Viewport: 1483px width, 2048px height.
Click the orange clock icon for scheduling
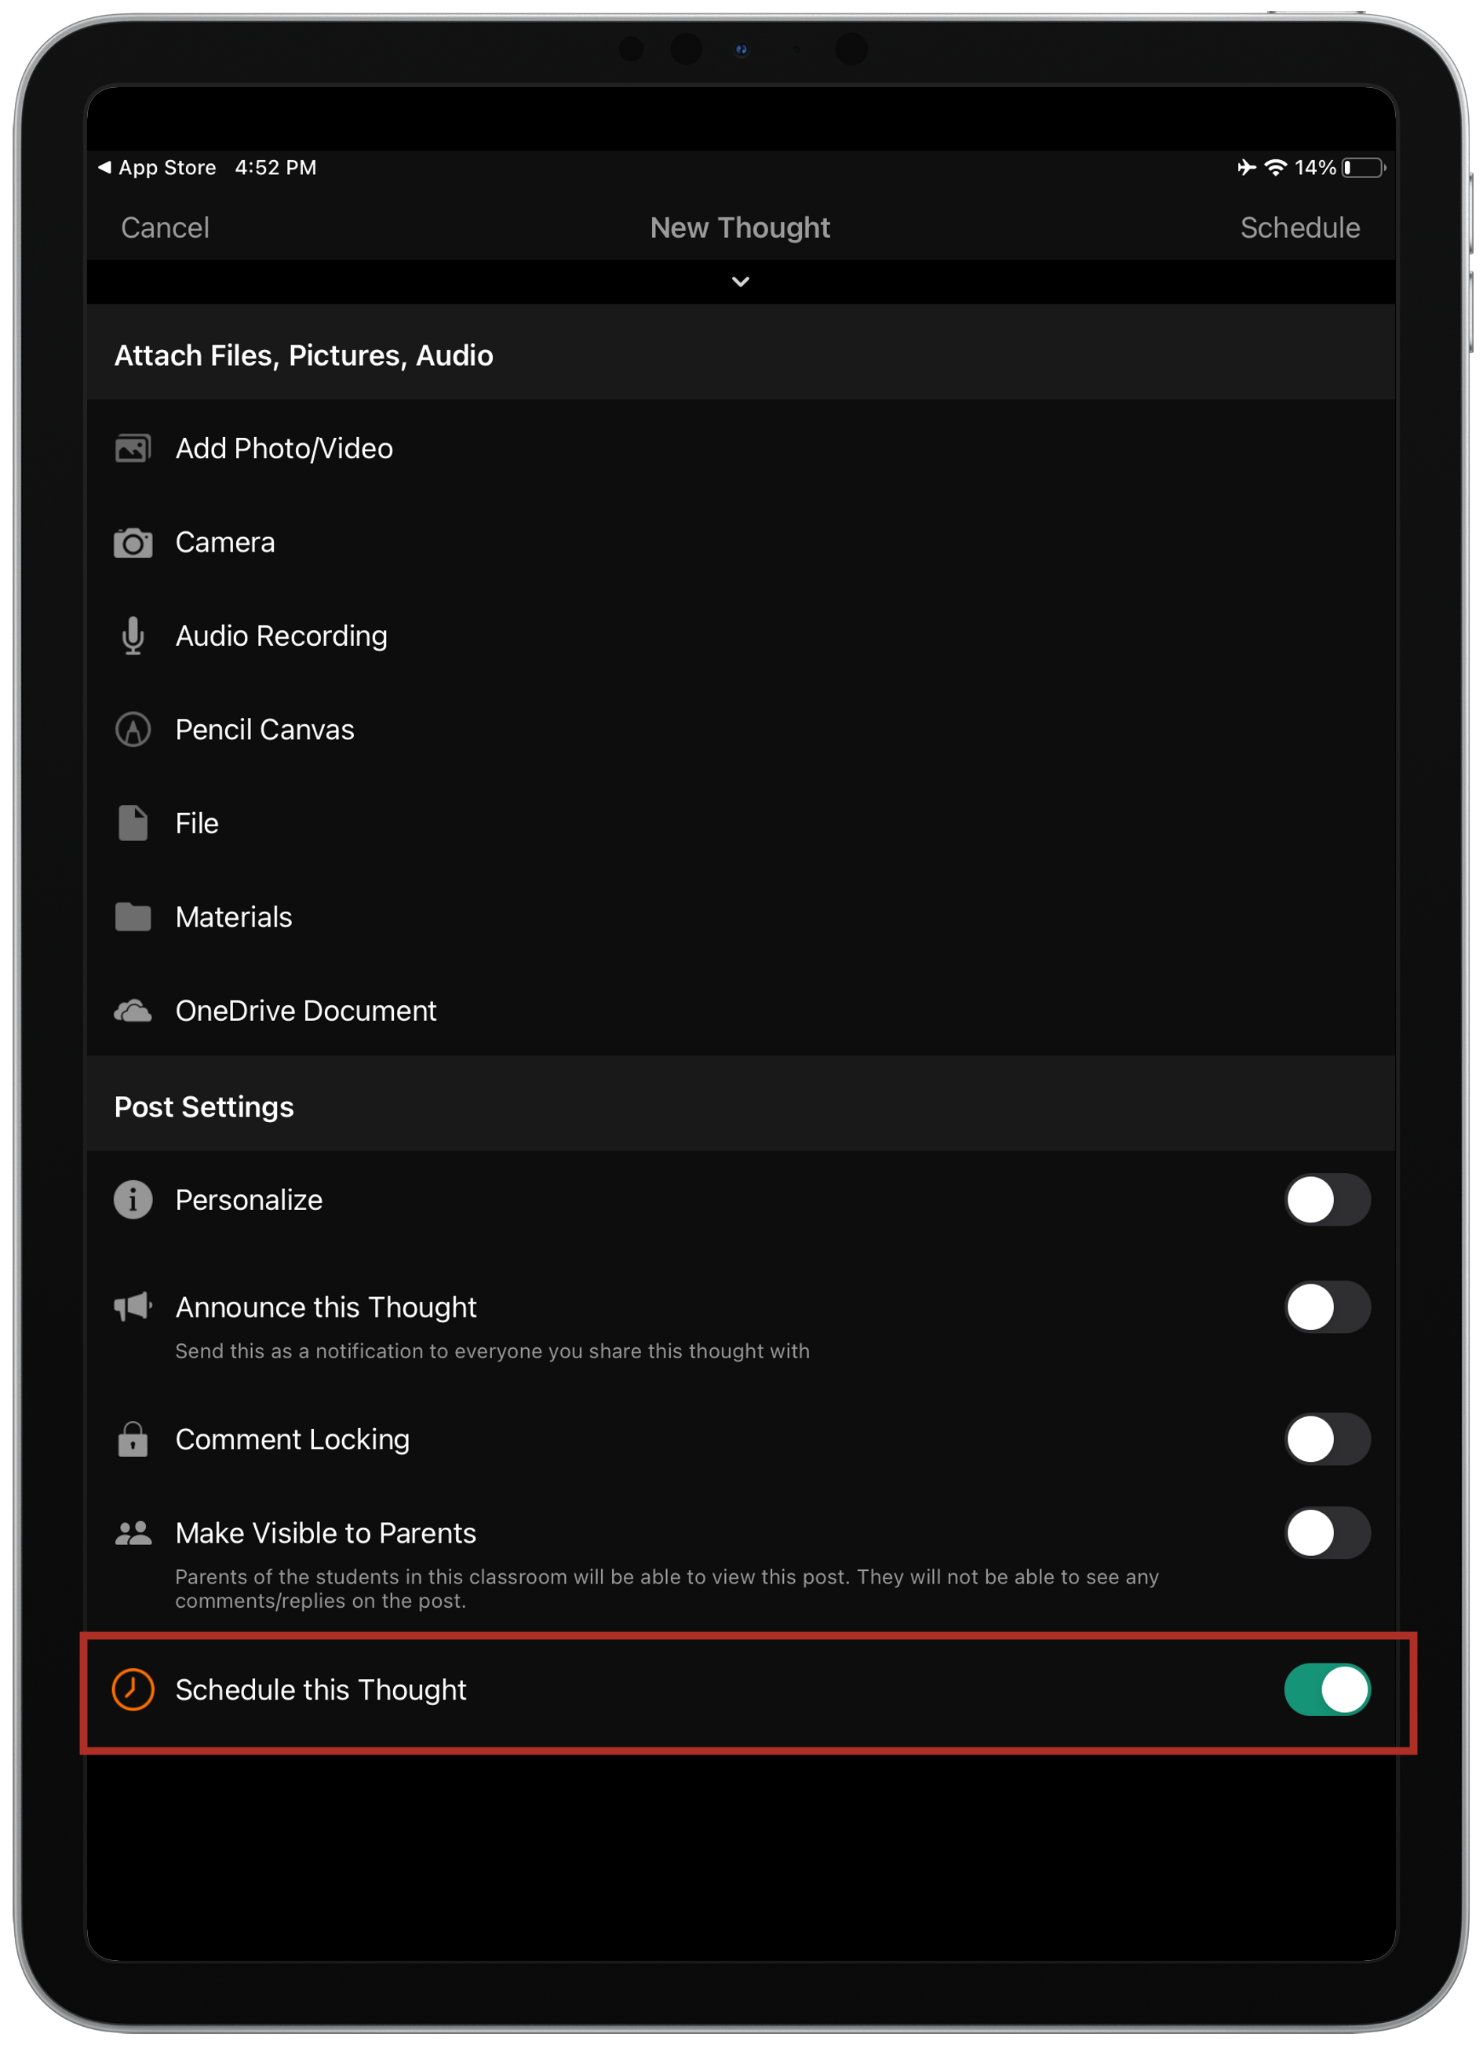pos(133,1690)
